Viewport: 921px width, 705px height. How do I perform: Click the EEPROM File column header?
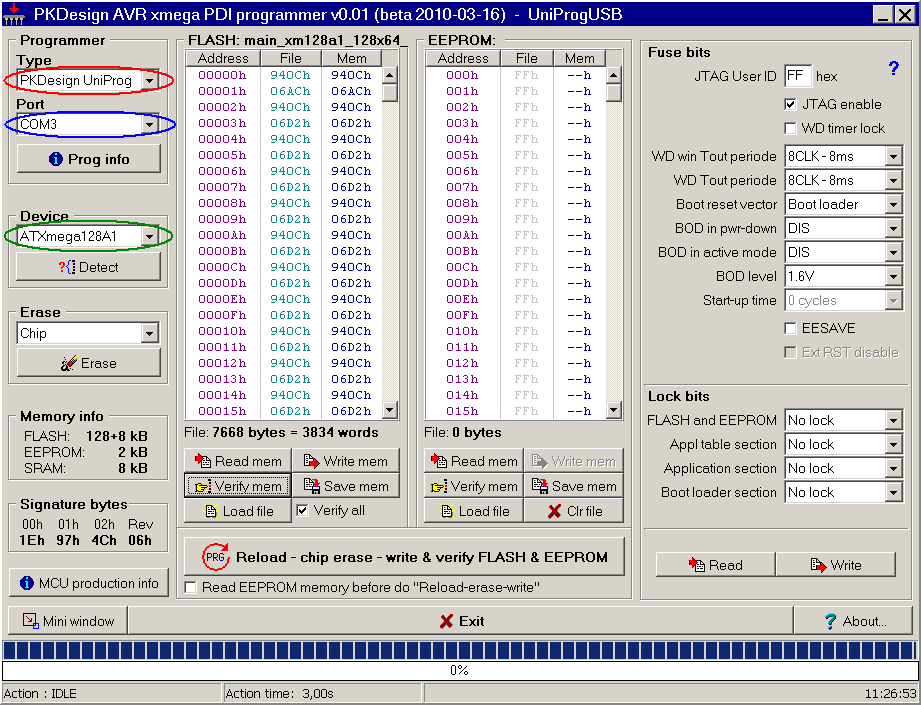(x=526, y=58)
